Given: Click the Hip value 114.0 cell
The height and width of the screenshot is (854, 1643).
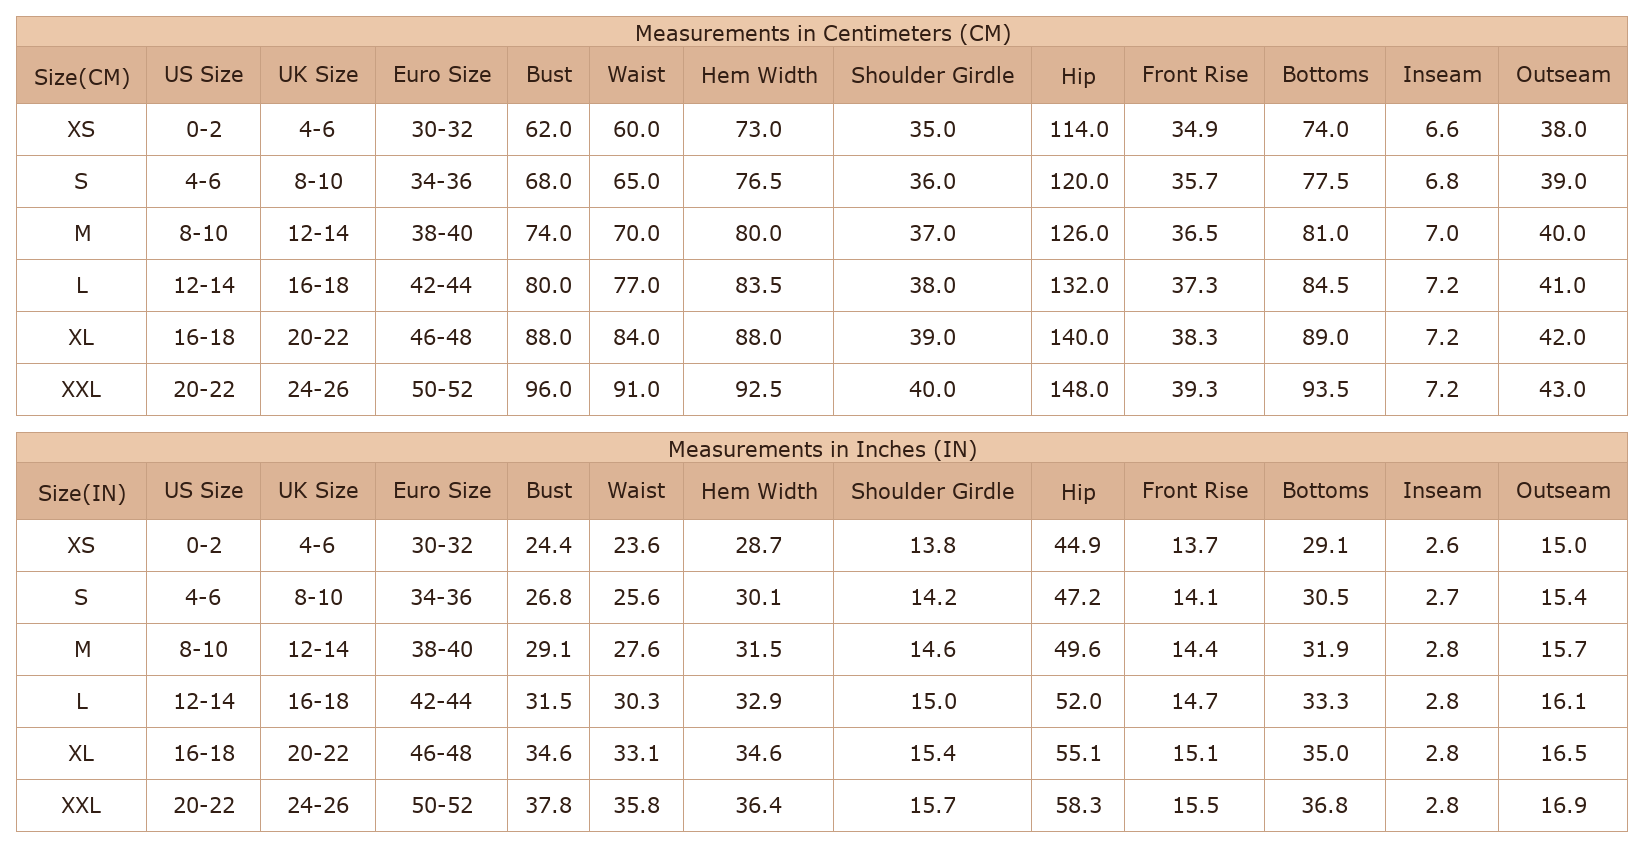Looking at the screenshot, I should coord(1078,129).
